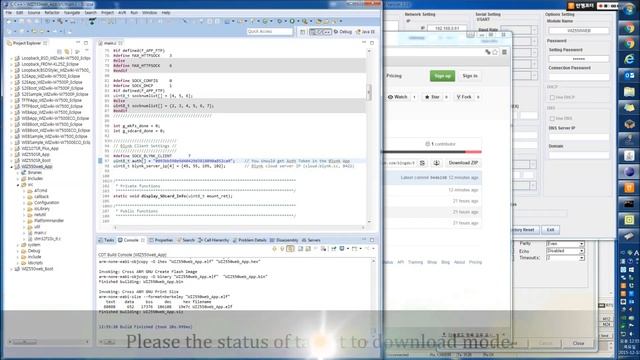Click inside the Quick Access field
This screenshot has height=360, width=640.
269,31
